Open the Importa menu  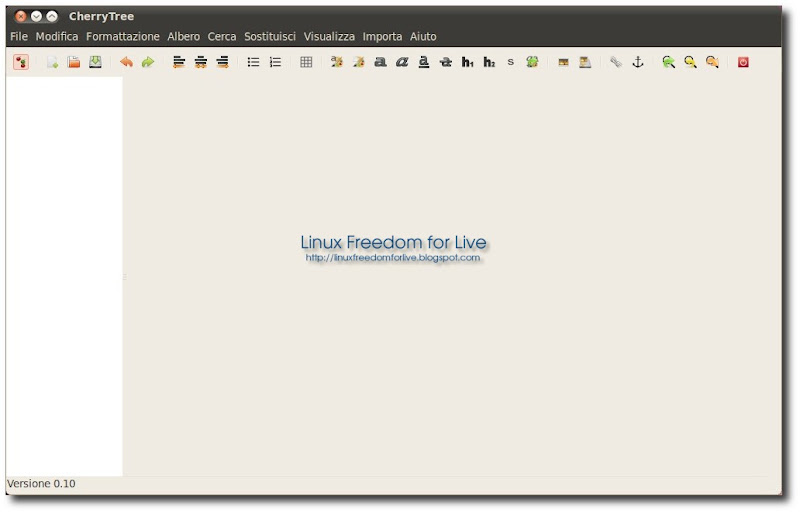(x=383, y=37)
